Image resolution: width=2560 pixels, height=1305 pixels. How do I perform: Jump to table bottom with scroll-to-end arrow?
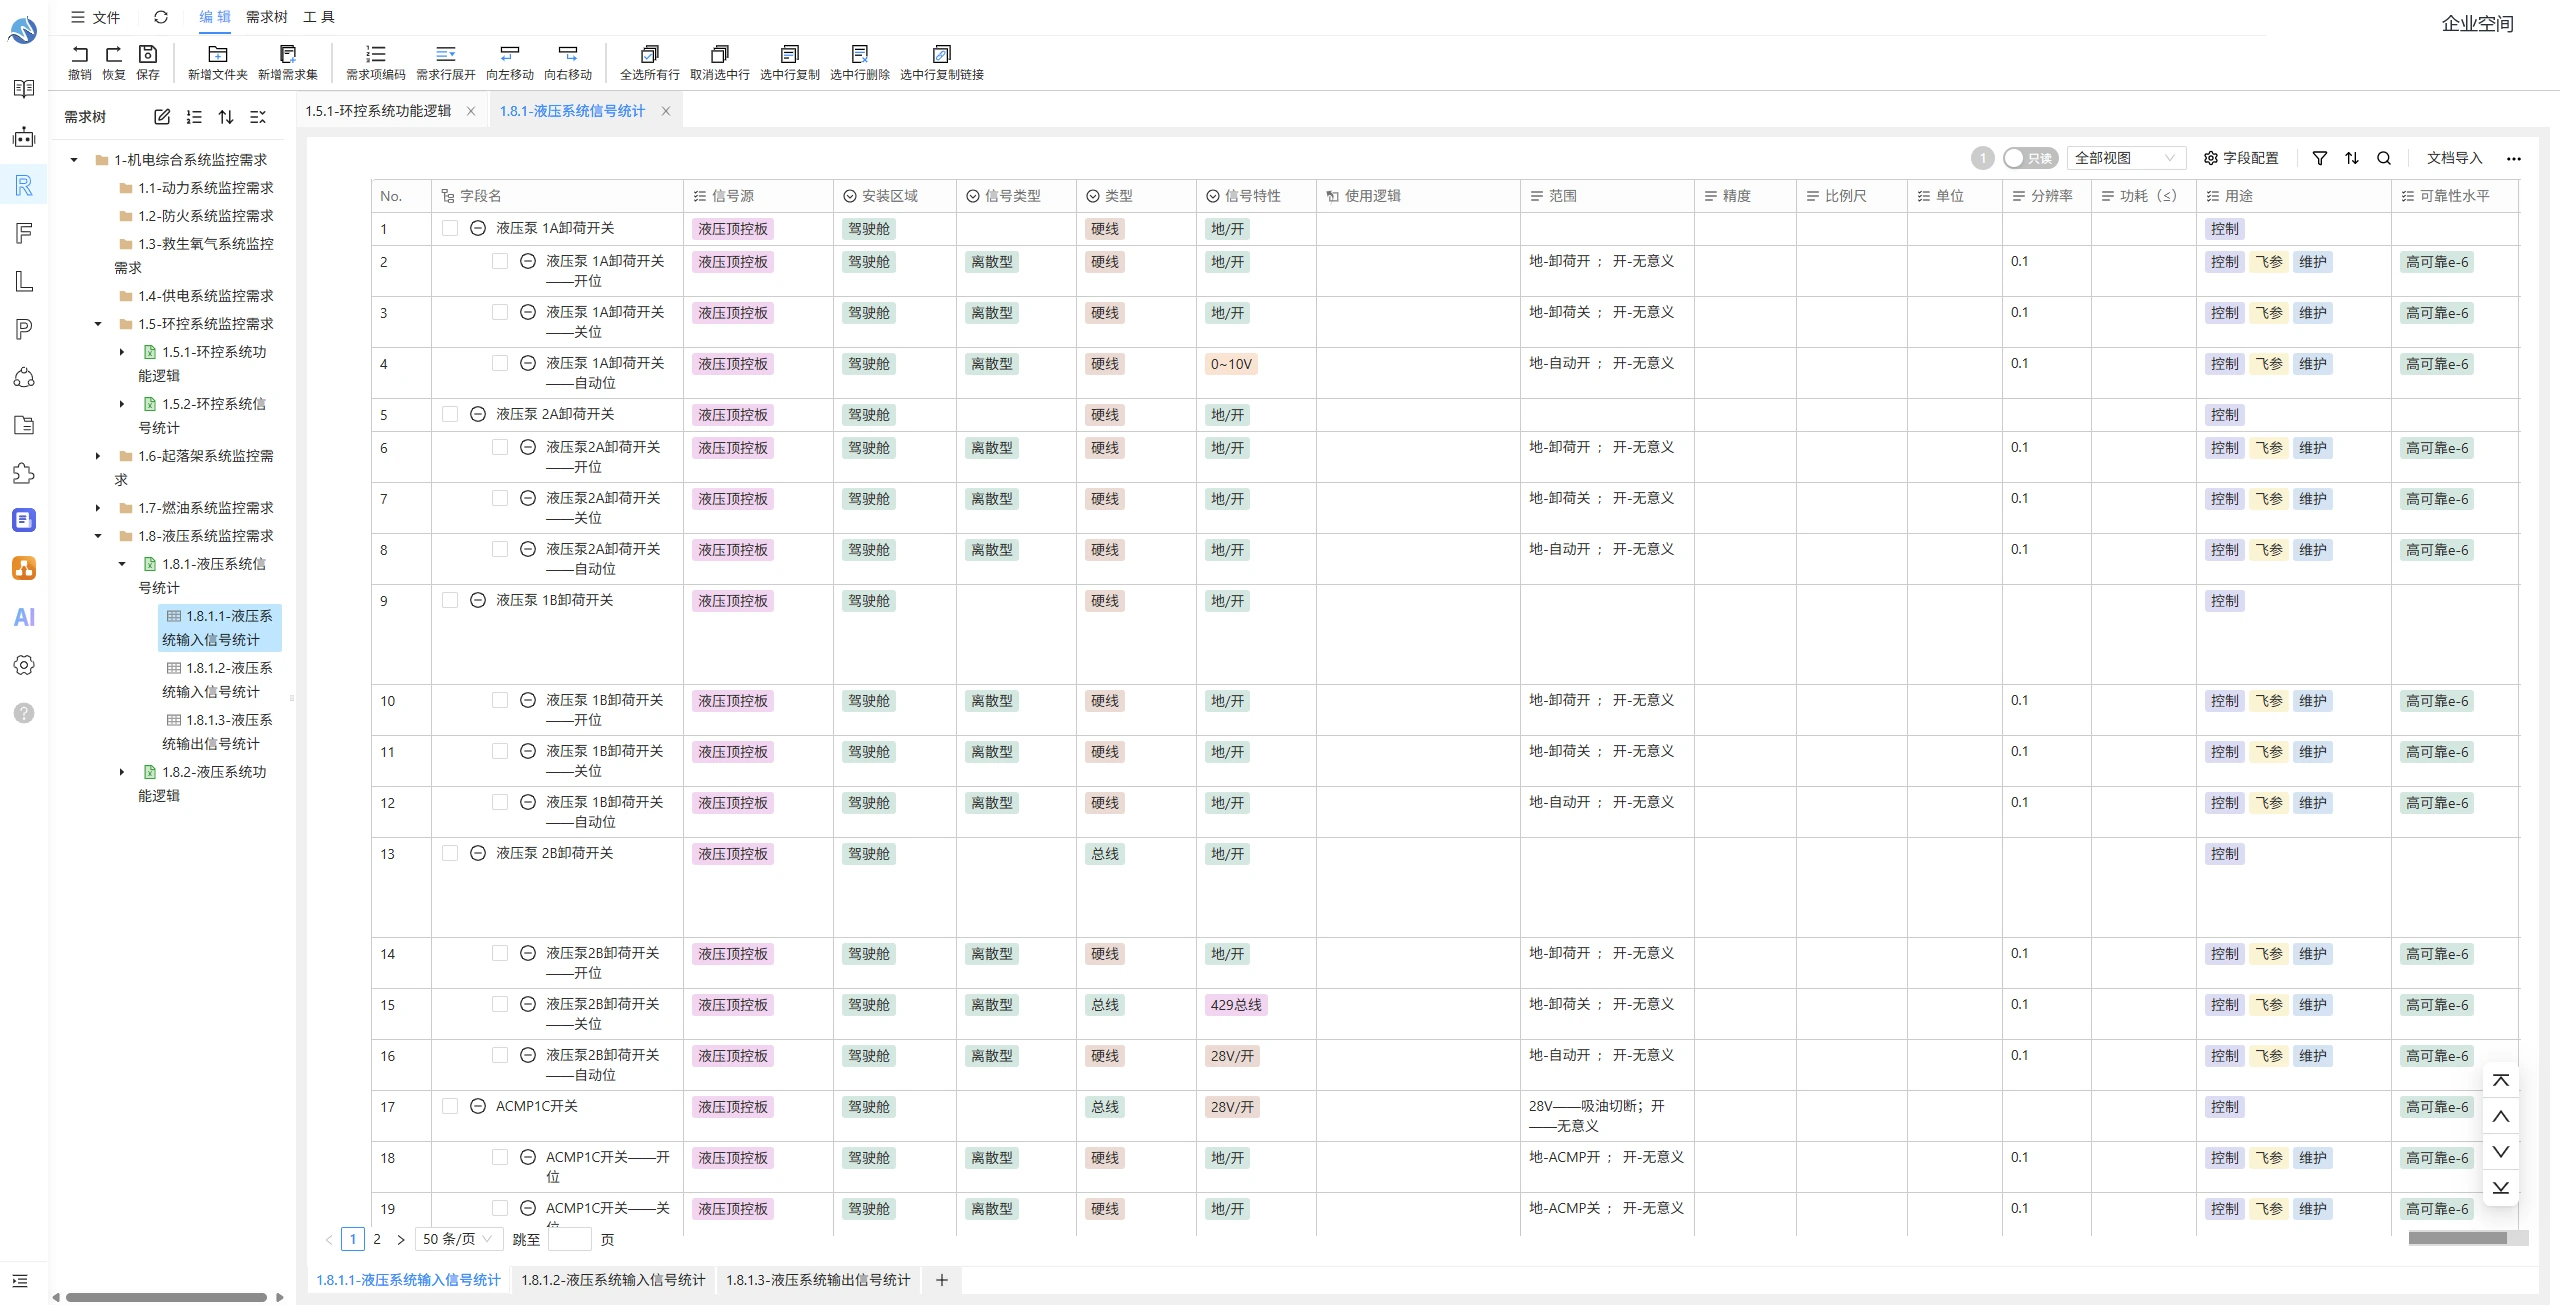2501,1188
